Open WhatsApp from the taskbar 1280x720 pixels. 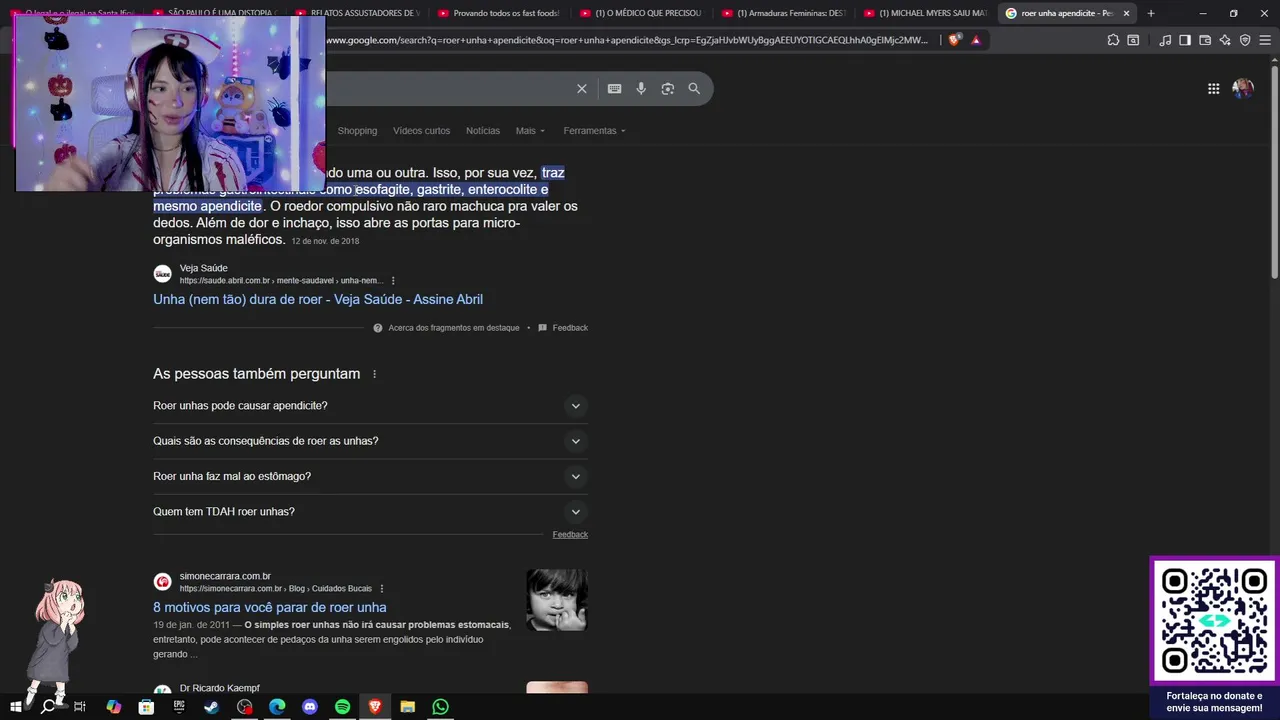[440, 707]
